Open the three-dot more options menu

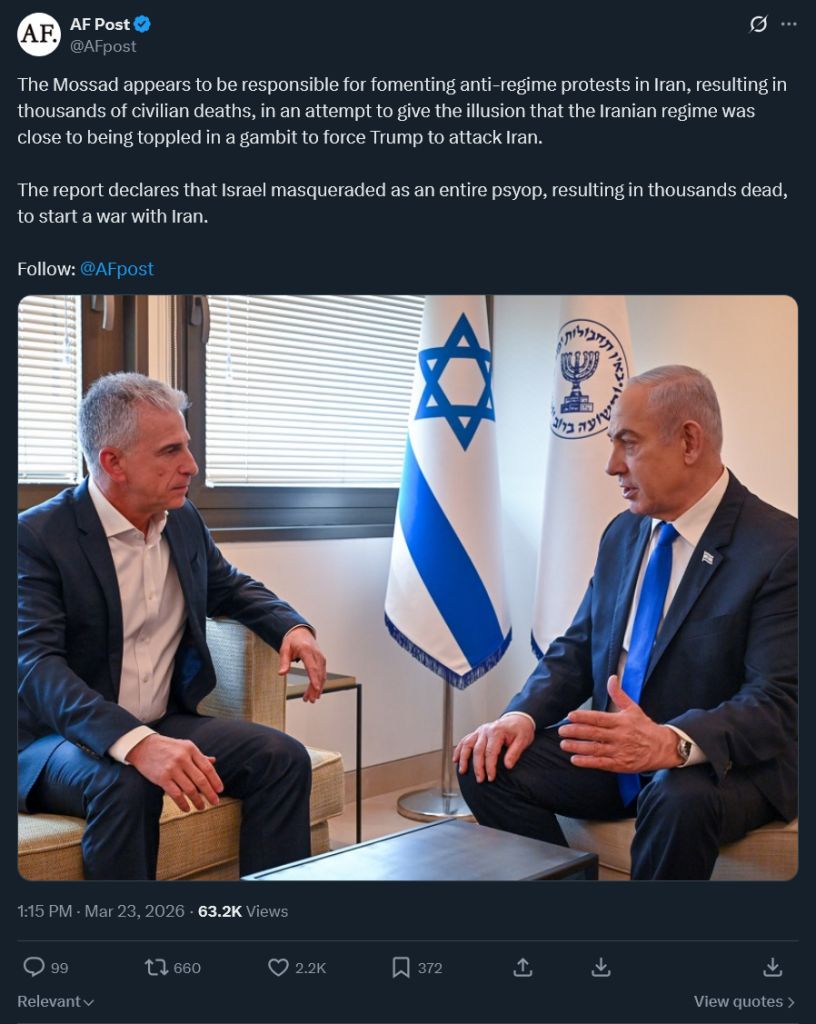pyautogui.click(x=789, y=24)
